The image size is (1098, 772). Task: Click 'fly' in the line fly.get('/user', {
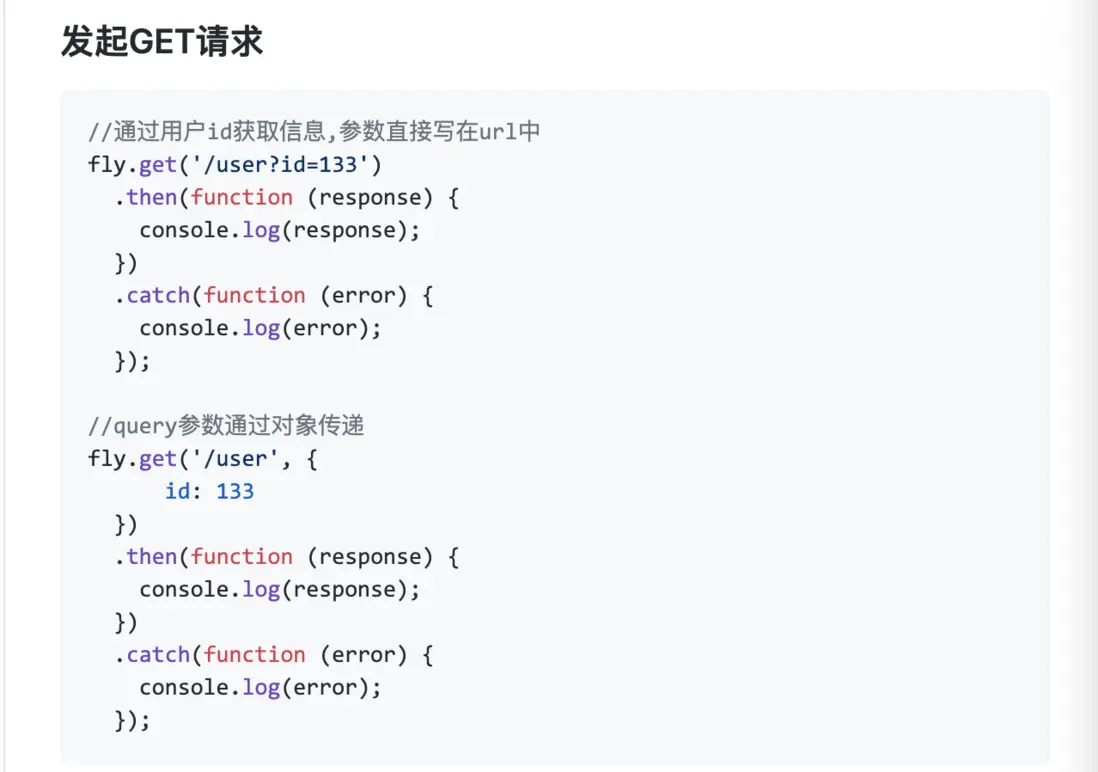pyautogui.click(x=106, y=459)
